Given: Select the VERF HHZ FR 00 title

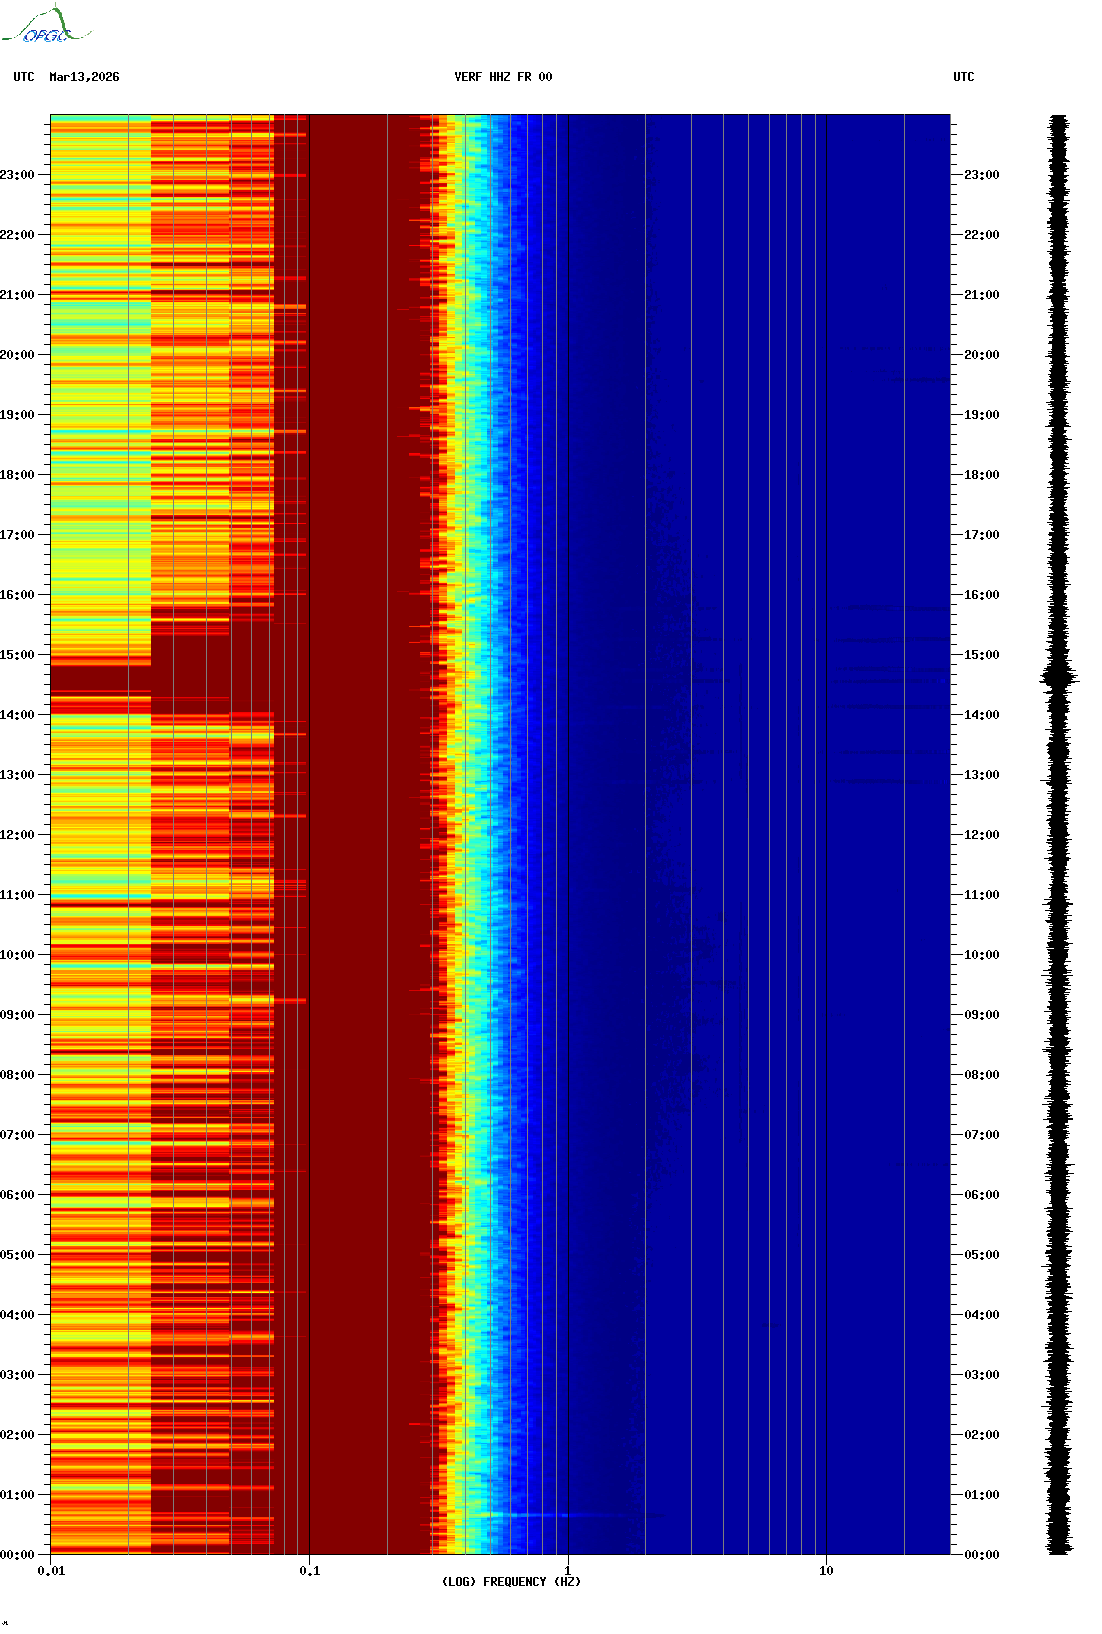Looking at the screenshot, I should 503,77.
